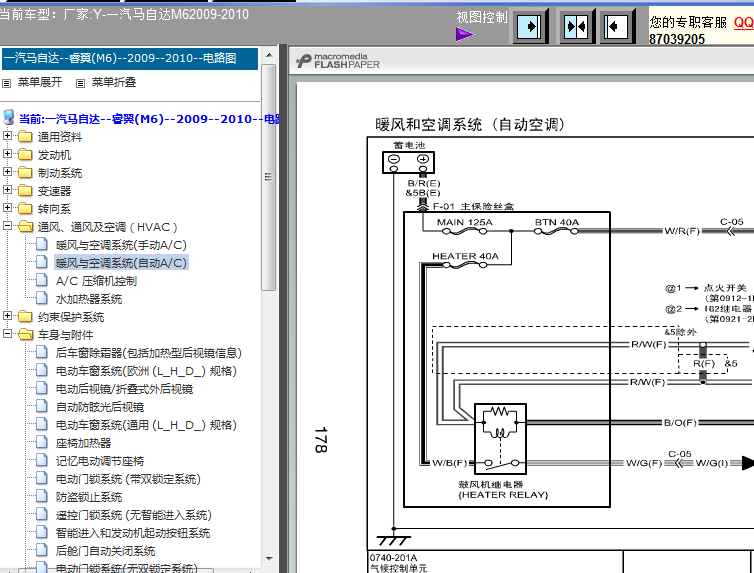Click the 菜单折叠 link
The image size is (754, 573).
pos(114,82)
